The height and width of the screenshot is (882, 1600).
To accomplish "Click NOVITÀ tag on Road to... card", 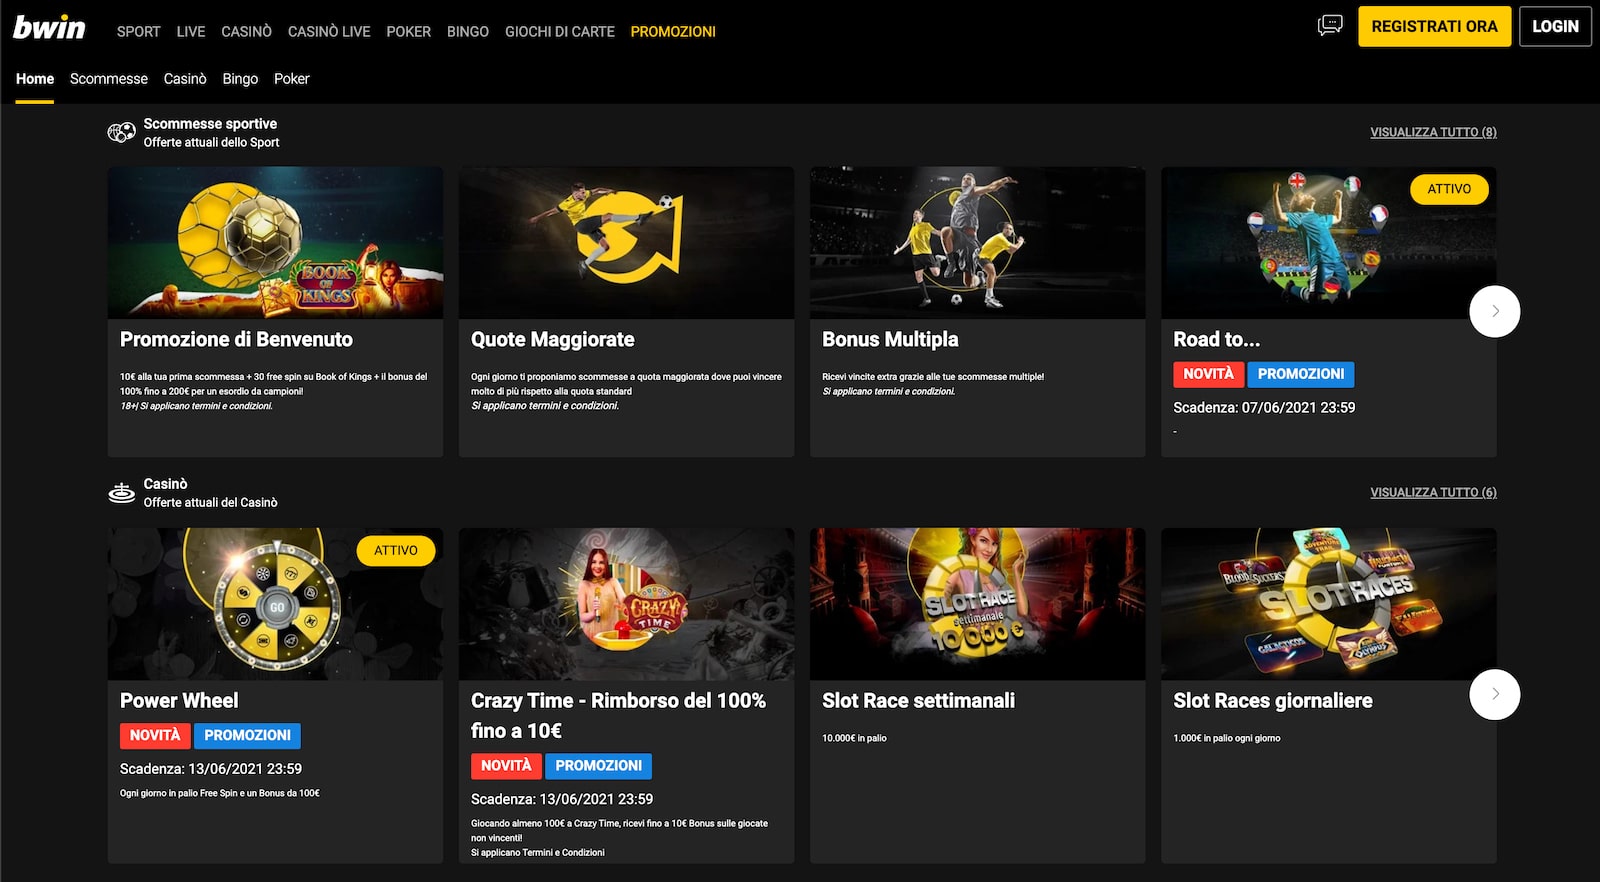I will coord(1208,374).
